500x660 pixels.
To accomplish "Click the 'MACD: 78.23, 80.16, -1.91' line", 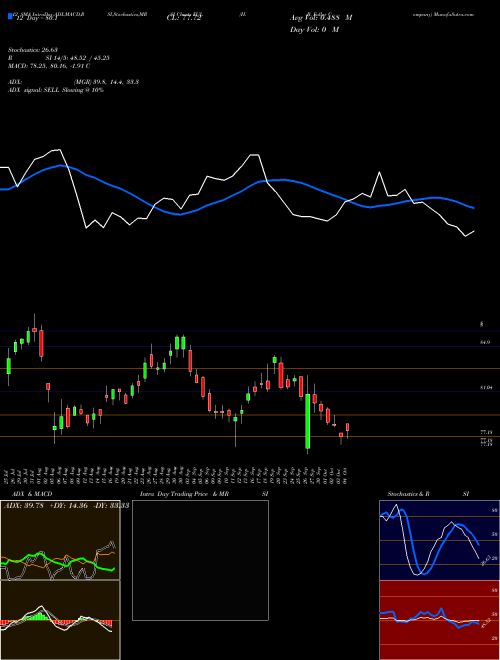I will [49, 66].
